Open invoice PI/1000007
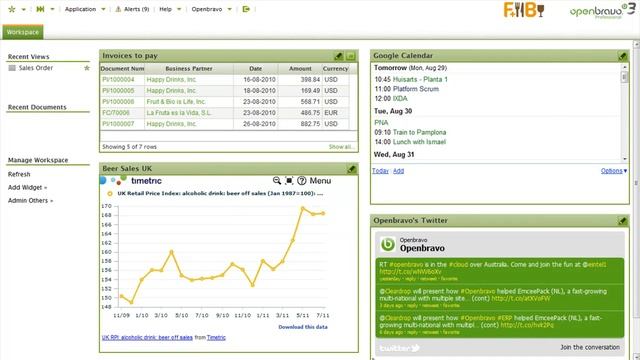 tap(118, 124)
